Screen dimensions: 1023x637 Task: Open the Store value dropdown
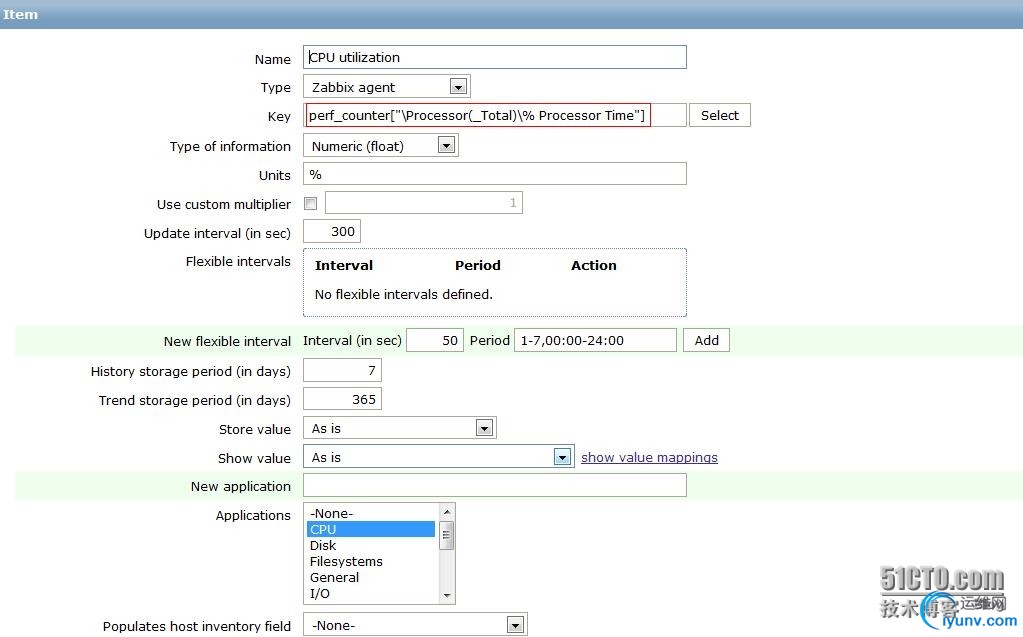pos(400,428)
